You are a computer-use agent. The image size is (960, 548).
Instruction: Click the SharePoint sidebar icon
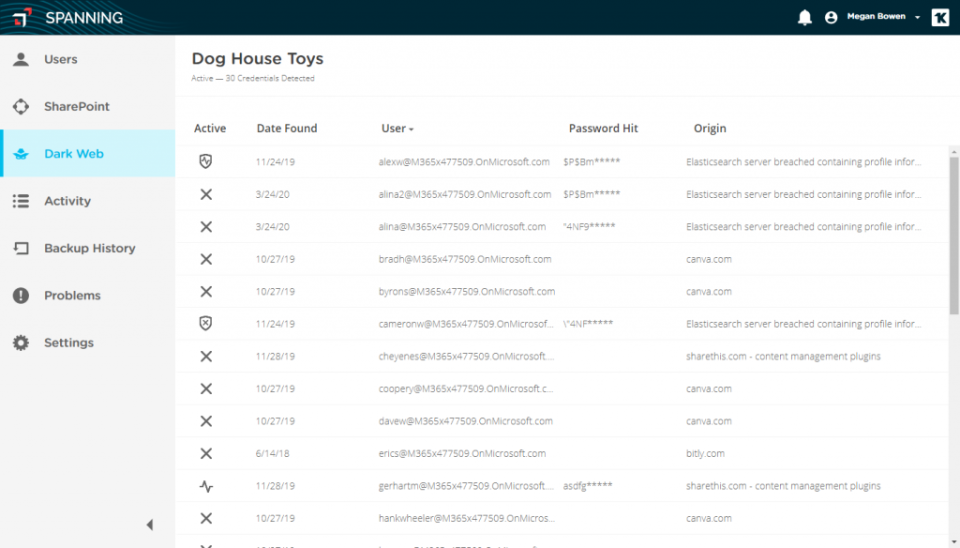pos(21,107)
